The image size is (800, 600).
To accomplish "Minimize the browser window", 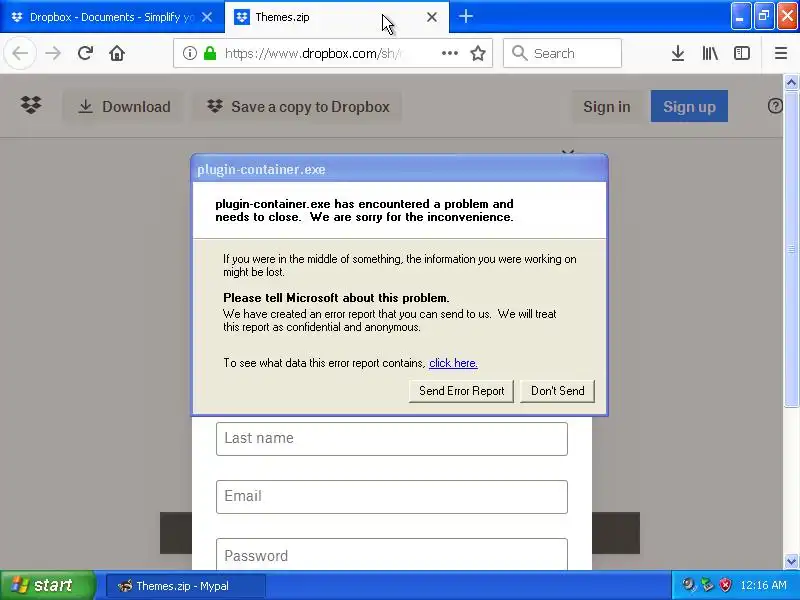I will coord(740,16).
